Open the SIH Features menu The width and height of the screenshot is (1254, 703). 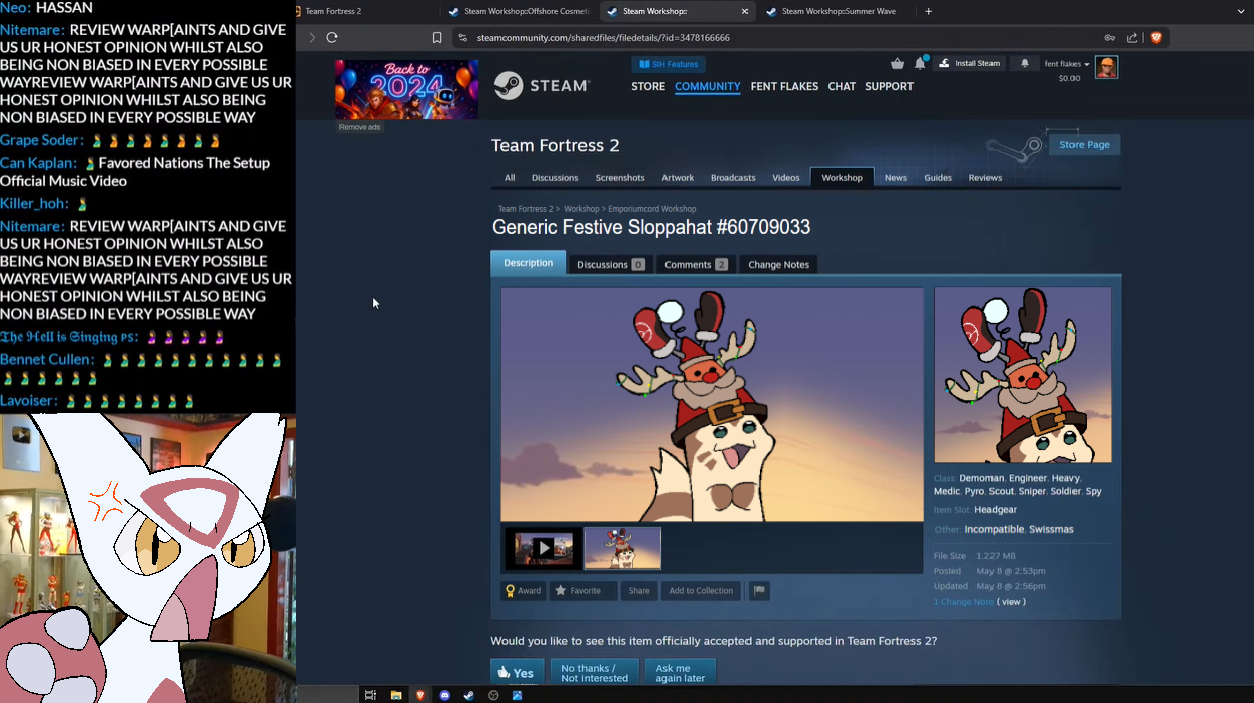click(x=668, y=64)
